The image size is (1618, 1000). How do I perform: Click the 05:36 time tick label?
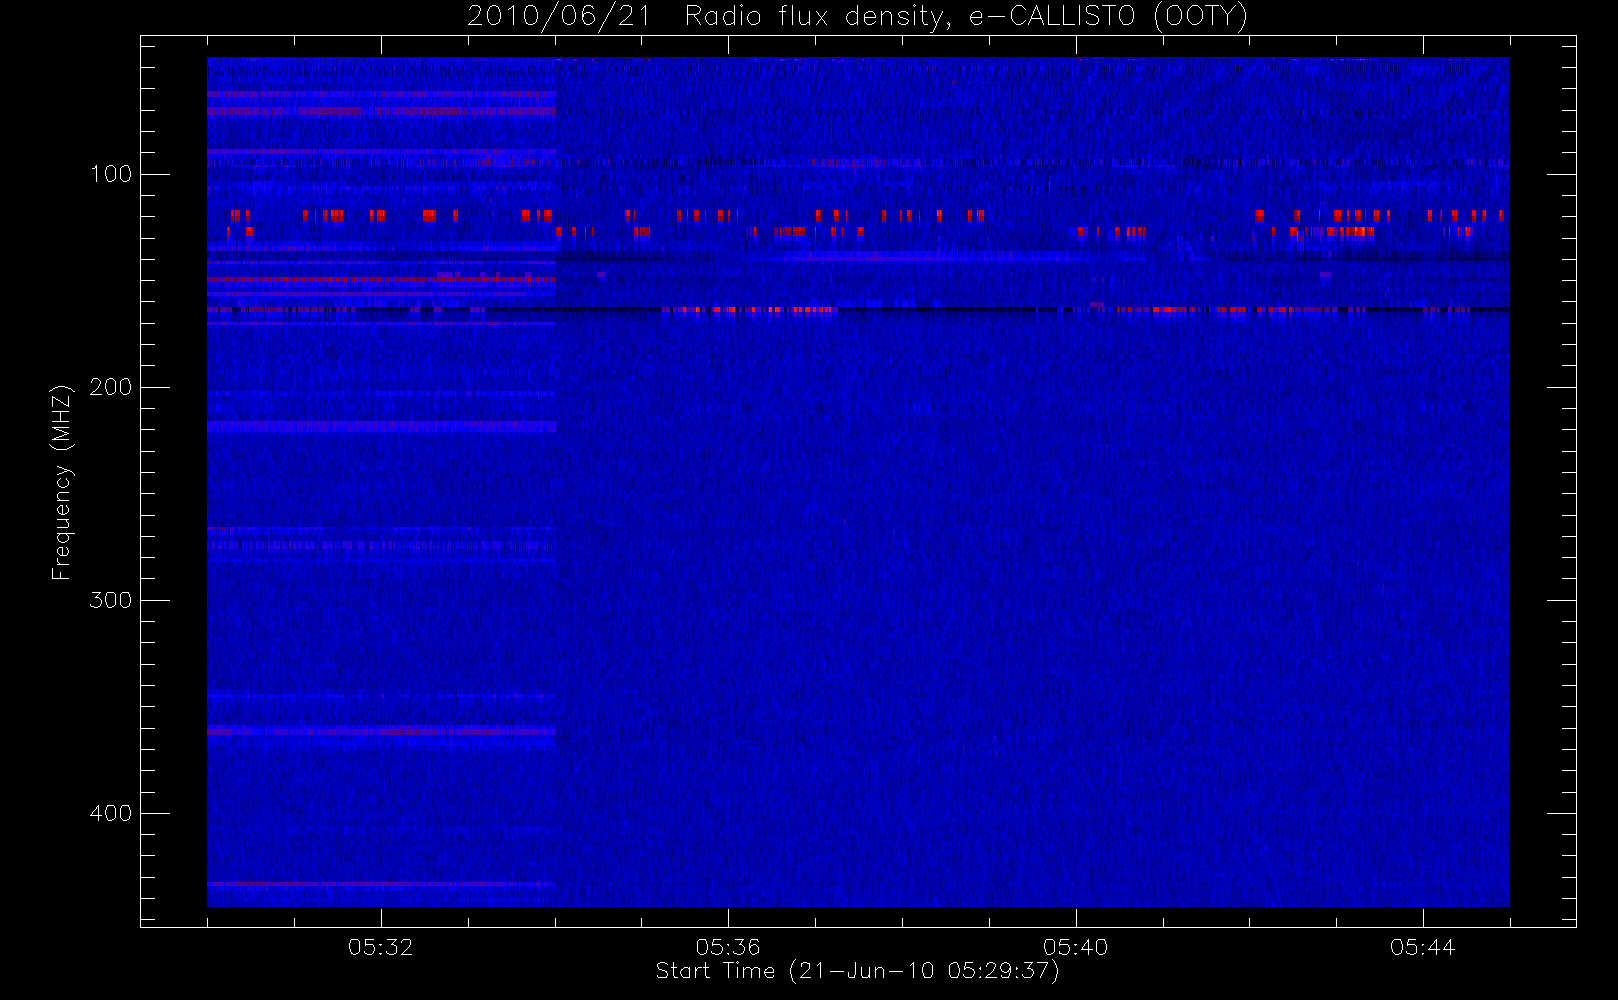coord(728,947)
